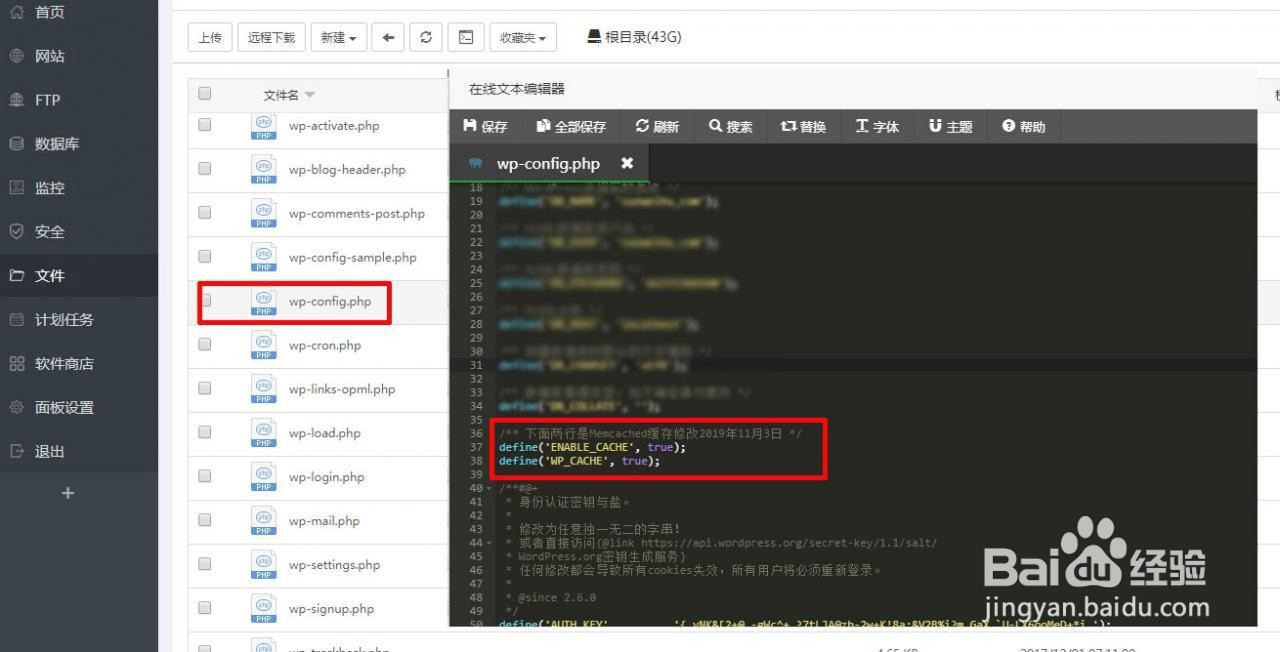The image size is (1280, 652).
Task: Click wp-cron.php file name
Action: tap(325, 346)
